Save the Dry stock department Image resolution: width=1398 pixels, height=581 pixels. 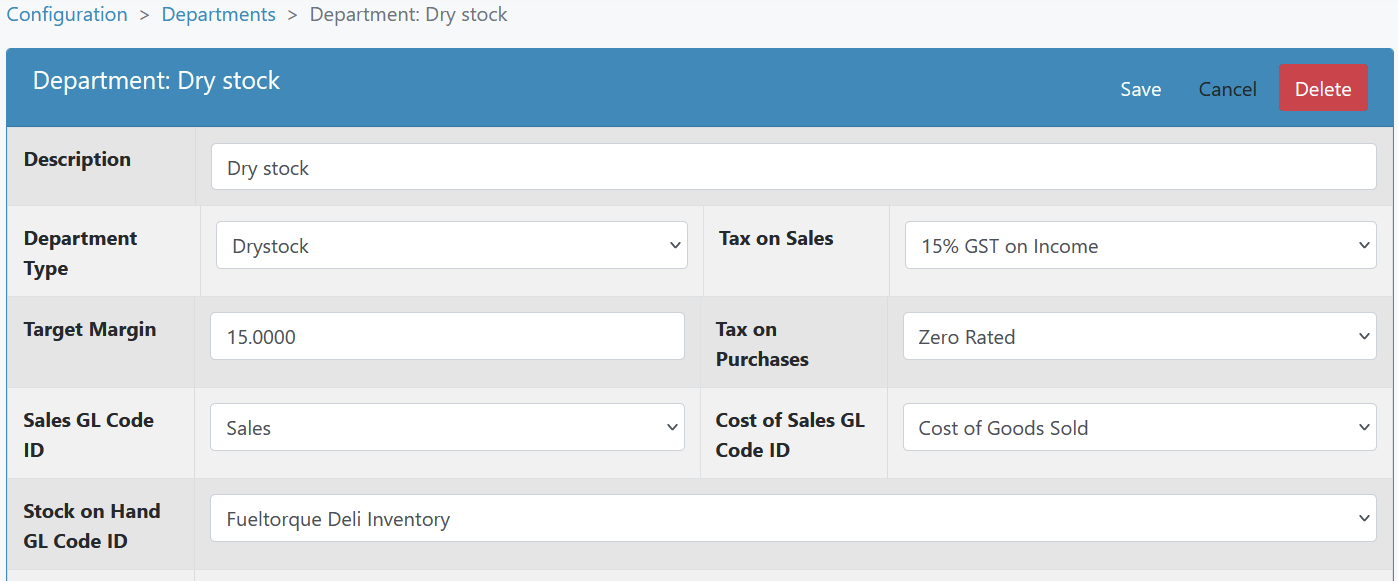coord(1140,89)
